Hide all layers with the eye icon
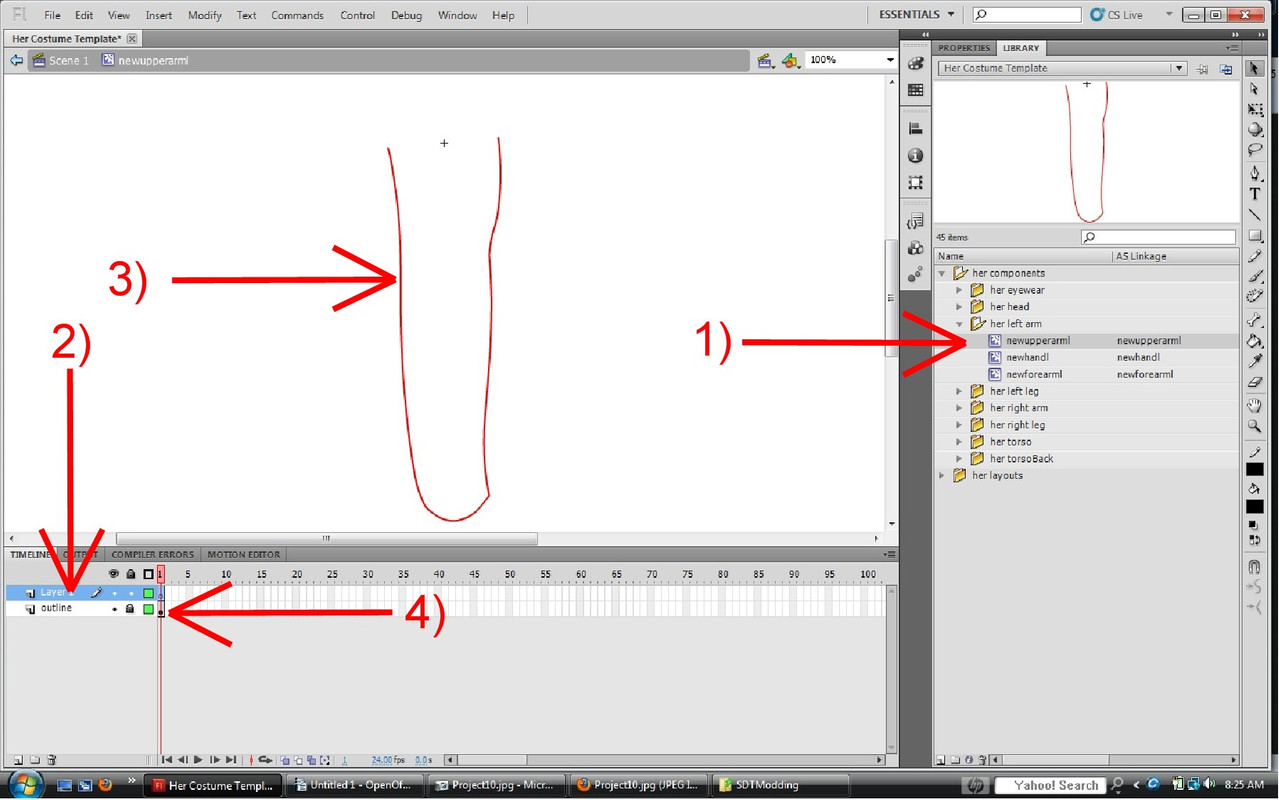Image resolution: width=1279 pixels, height=800 pixels. pyautogui.click(x=113, y=574)
